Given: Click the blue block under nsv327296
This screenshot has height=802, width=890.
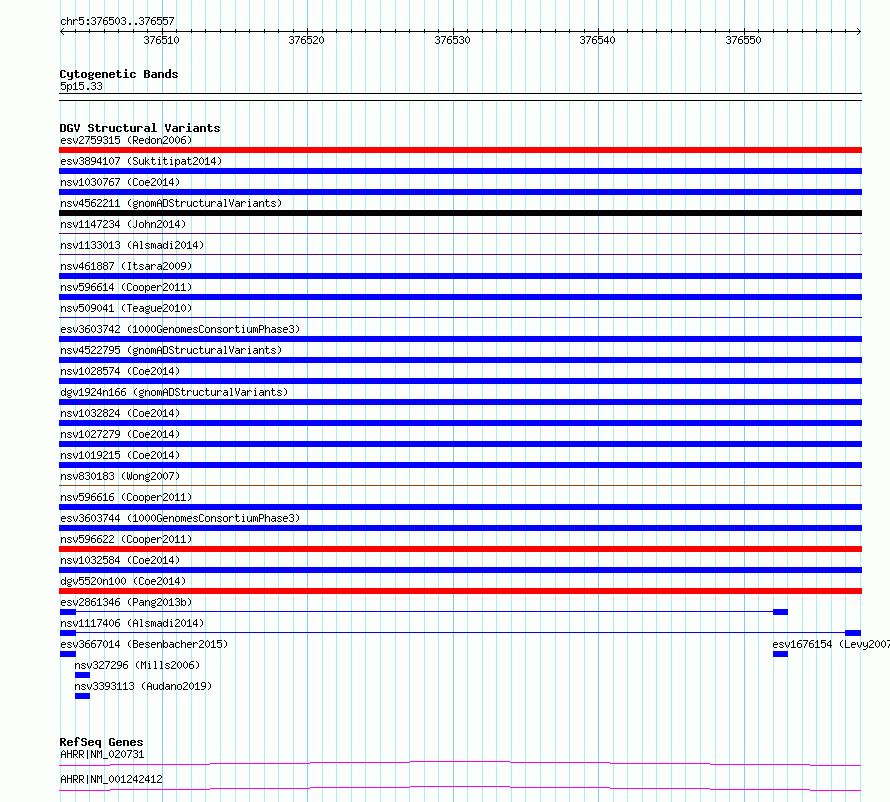Looking at the screenshot, I should (82, 675).
